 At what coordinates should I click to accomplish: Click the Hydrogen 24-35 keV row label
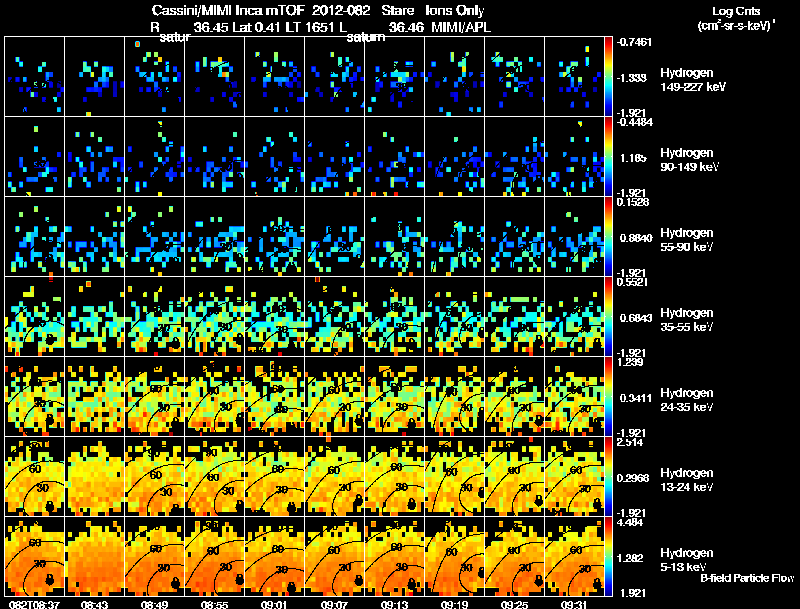686,400
